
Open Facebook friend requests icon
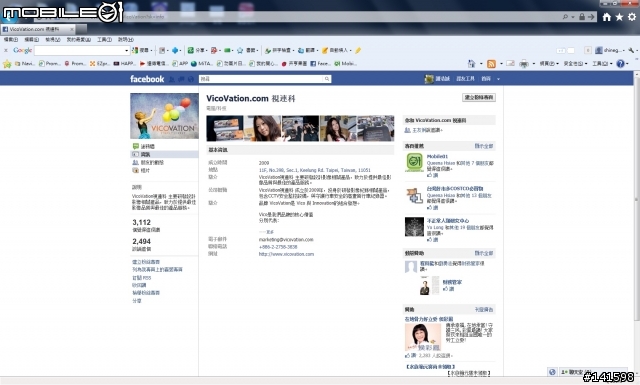[172, 79]
